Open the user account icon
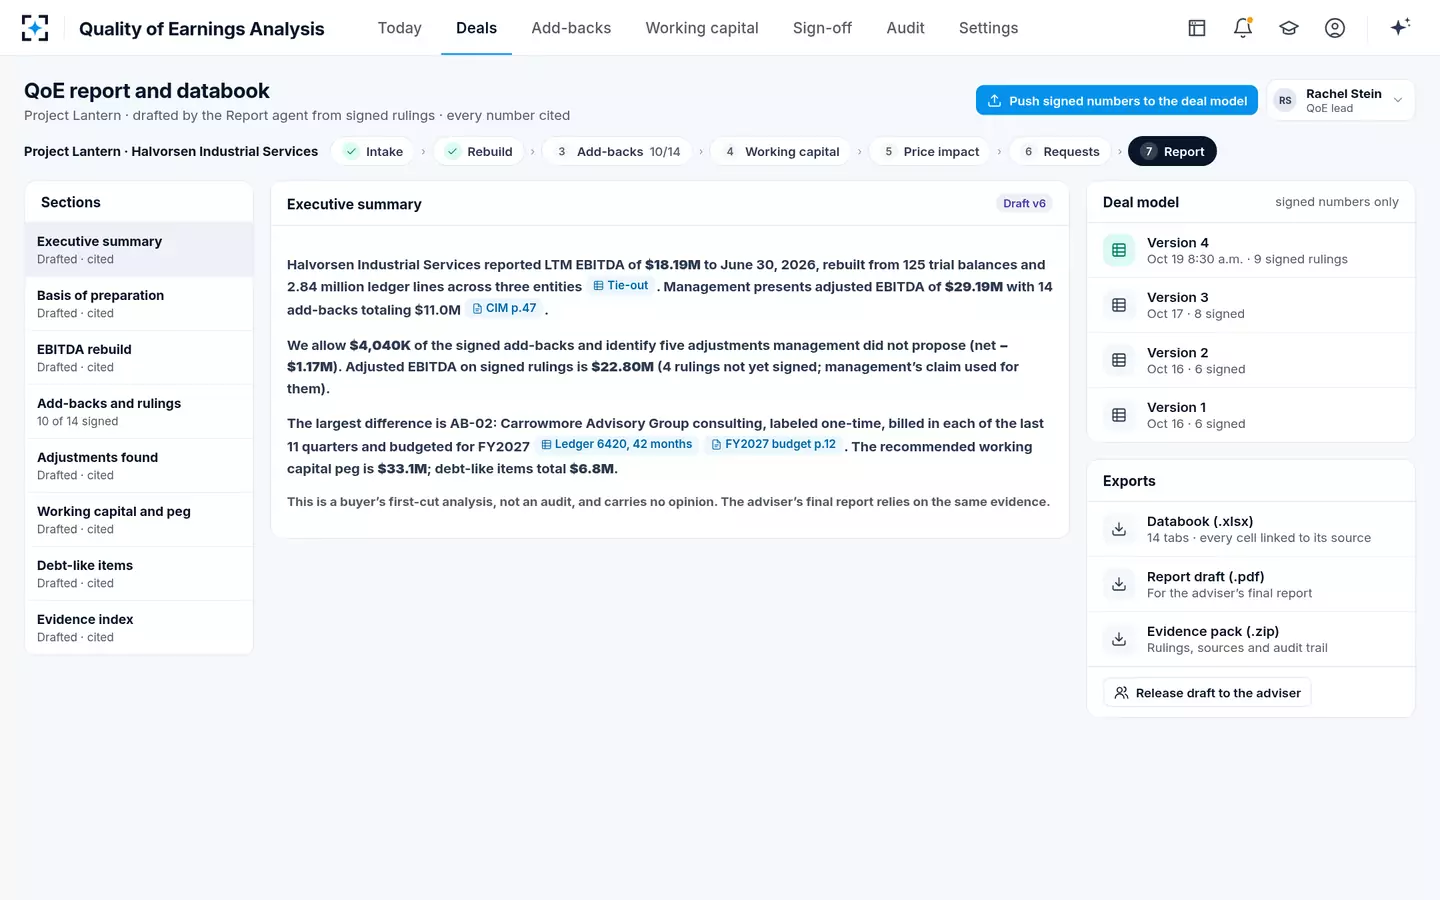Viewport: 1440px width, 900px height. click(1335, 28)
